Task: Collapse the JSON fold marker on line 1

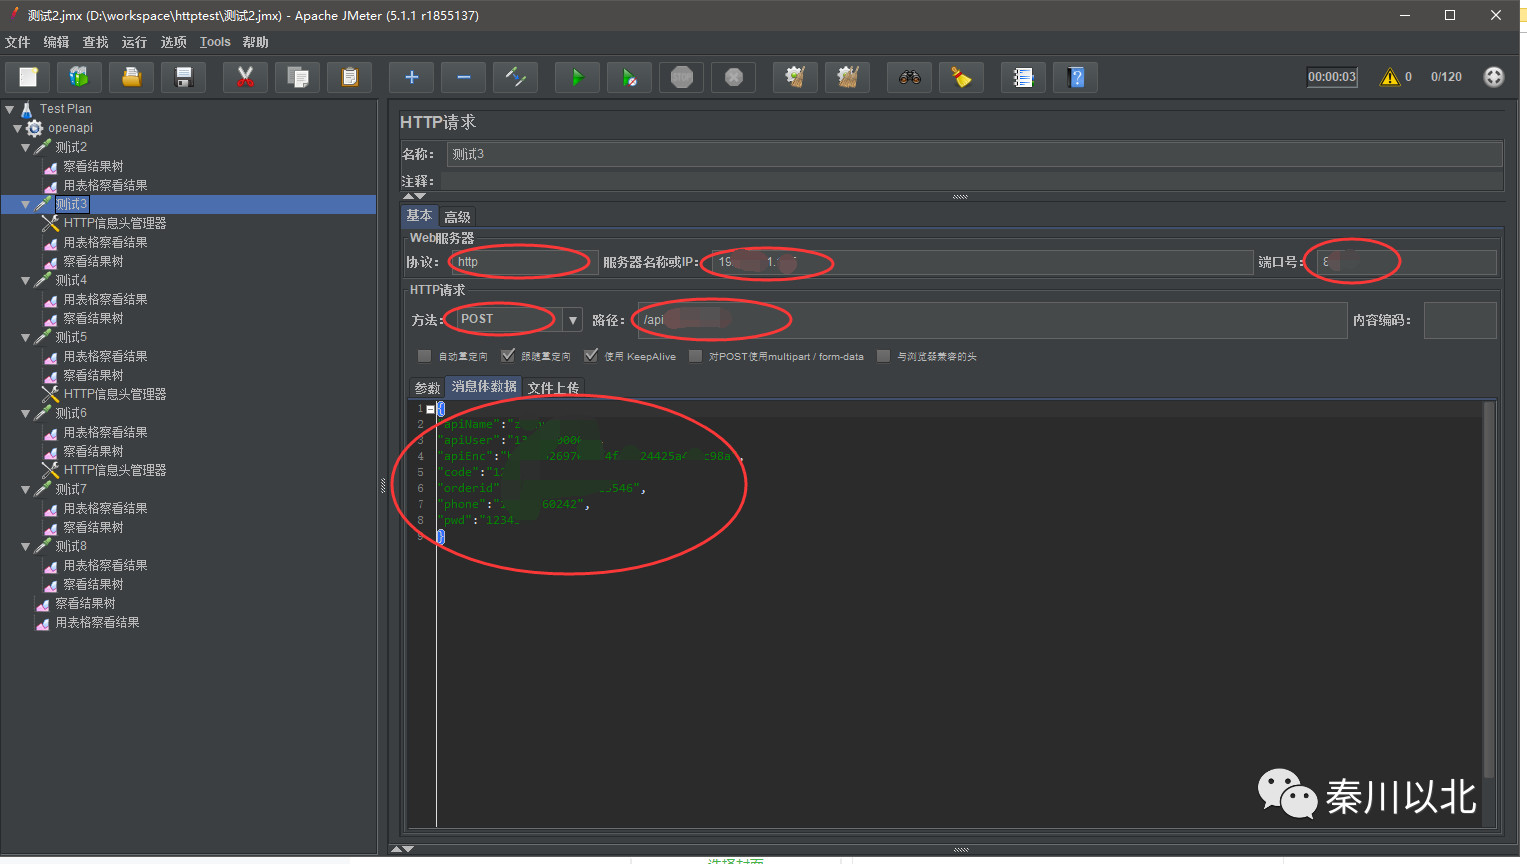Action: tap(430, 409)
